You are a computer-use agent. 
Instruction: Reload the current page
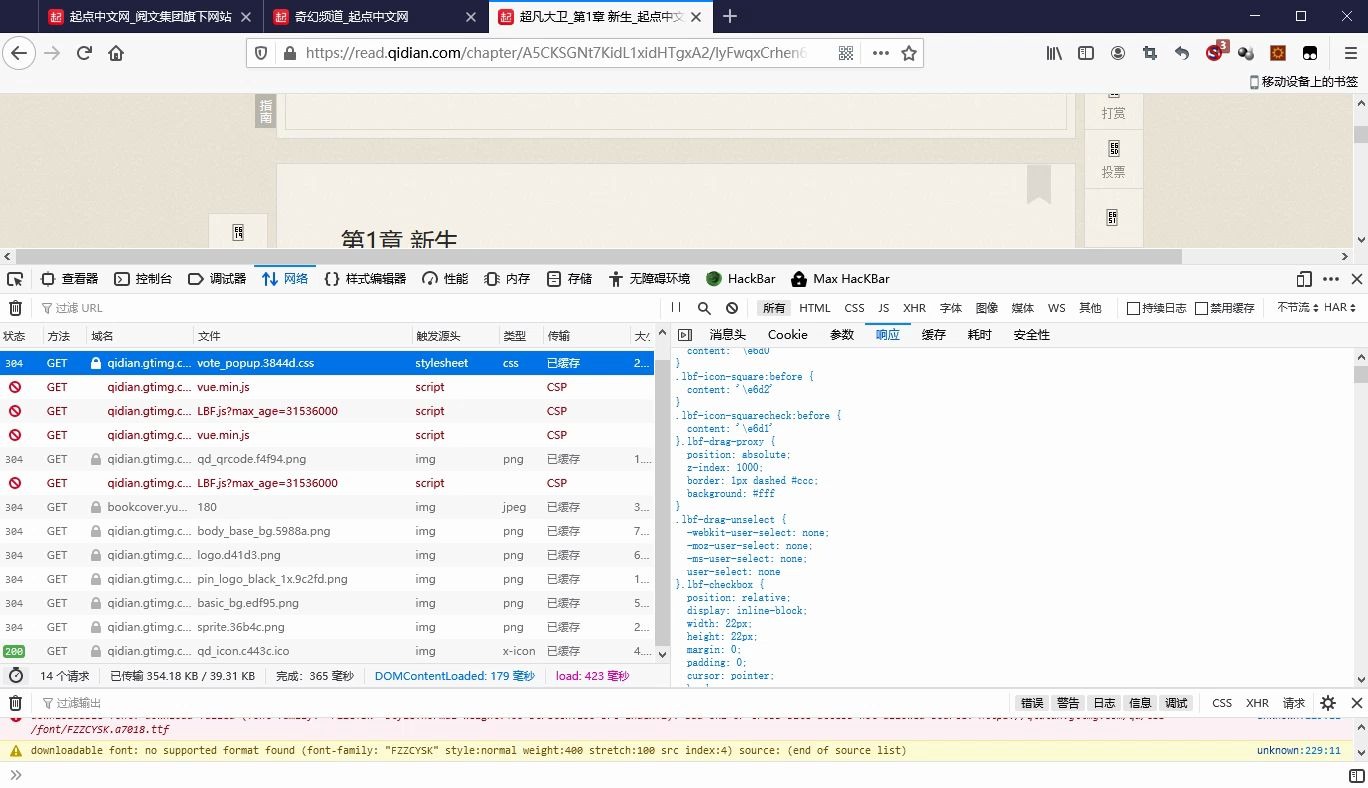(84, 53)
